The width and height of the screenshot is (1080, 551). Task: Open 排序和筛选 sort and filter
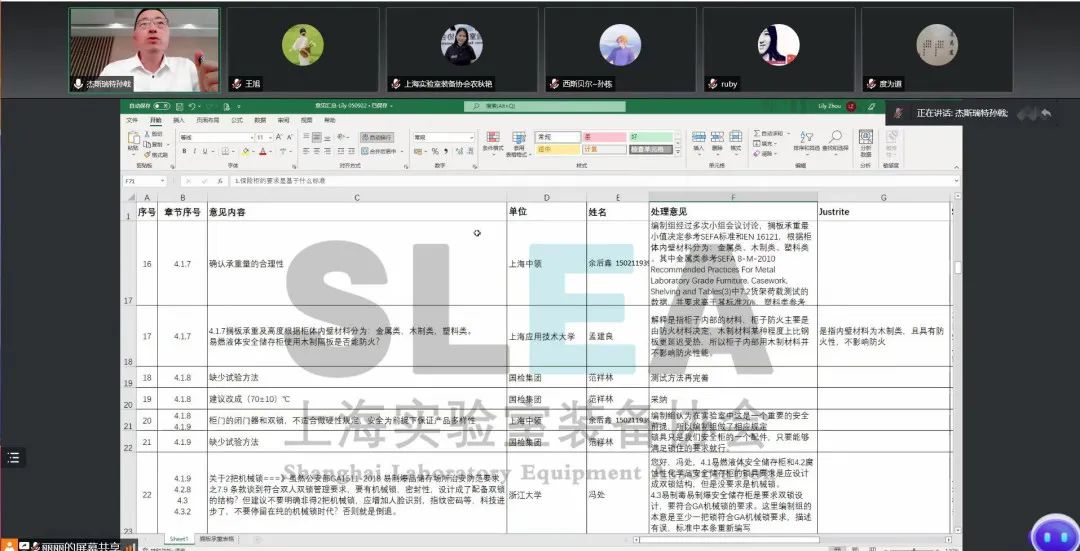(x=807, y=141)
